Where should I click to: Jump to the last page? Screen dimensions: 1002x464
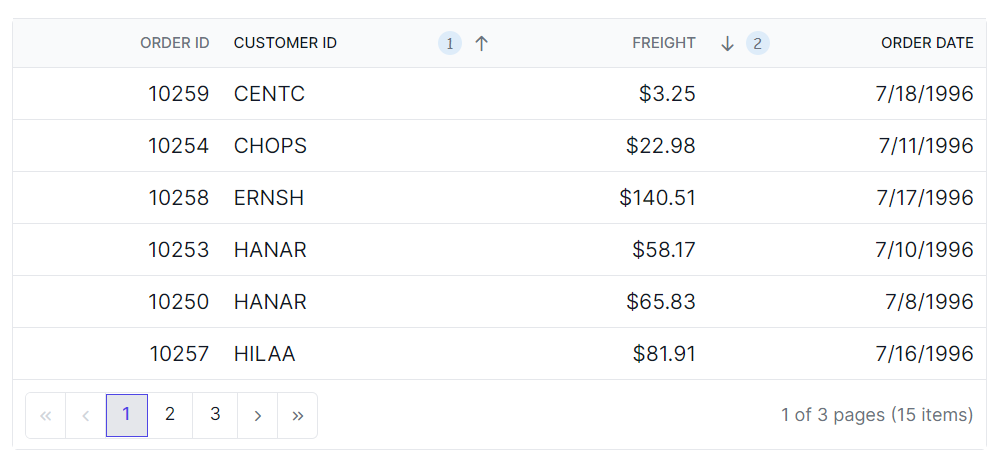pos(298,416)
